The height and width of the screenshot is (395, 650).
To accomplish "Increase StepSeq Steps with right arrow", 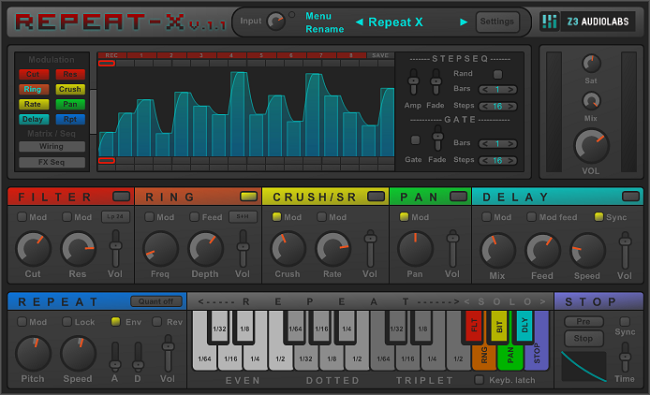I will click(512, 107).
